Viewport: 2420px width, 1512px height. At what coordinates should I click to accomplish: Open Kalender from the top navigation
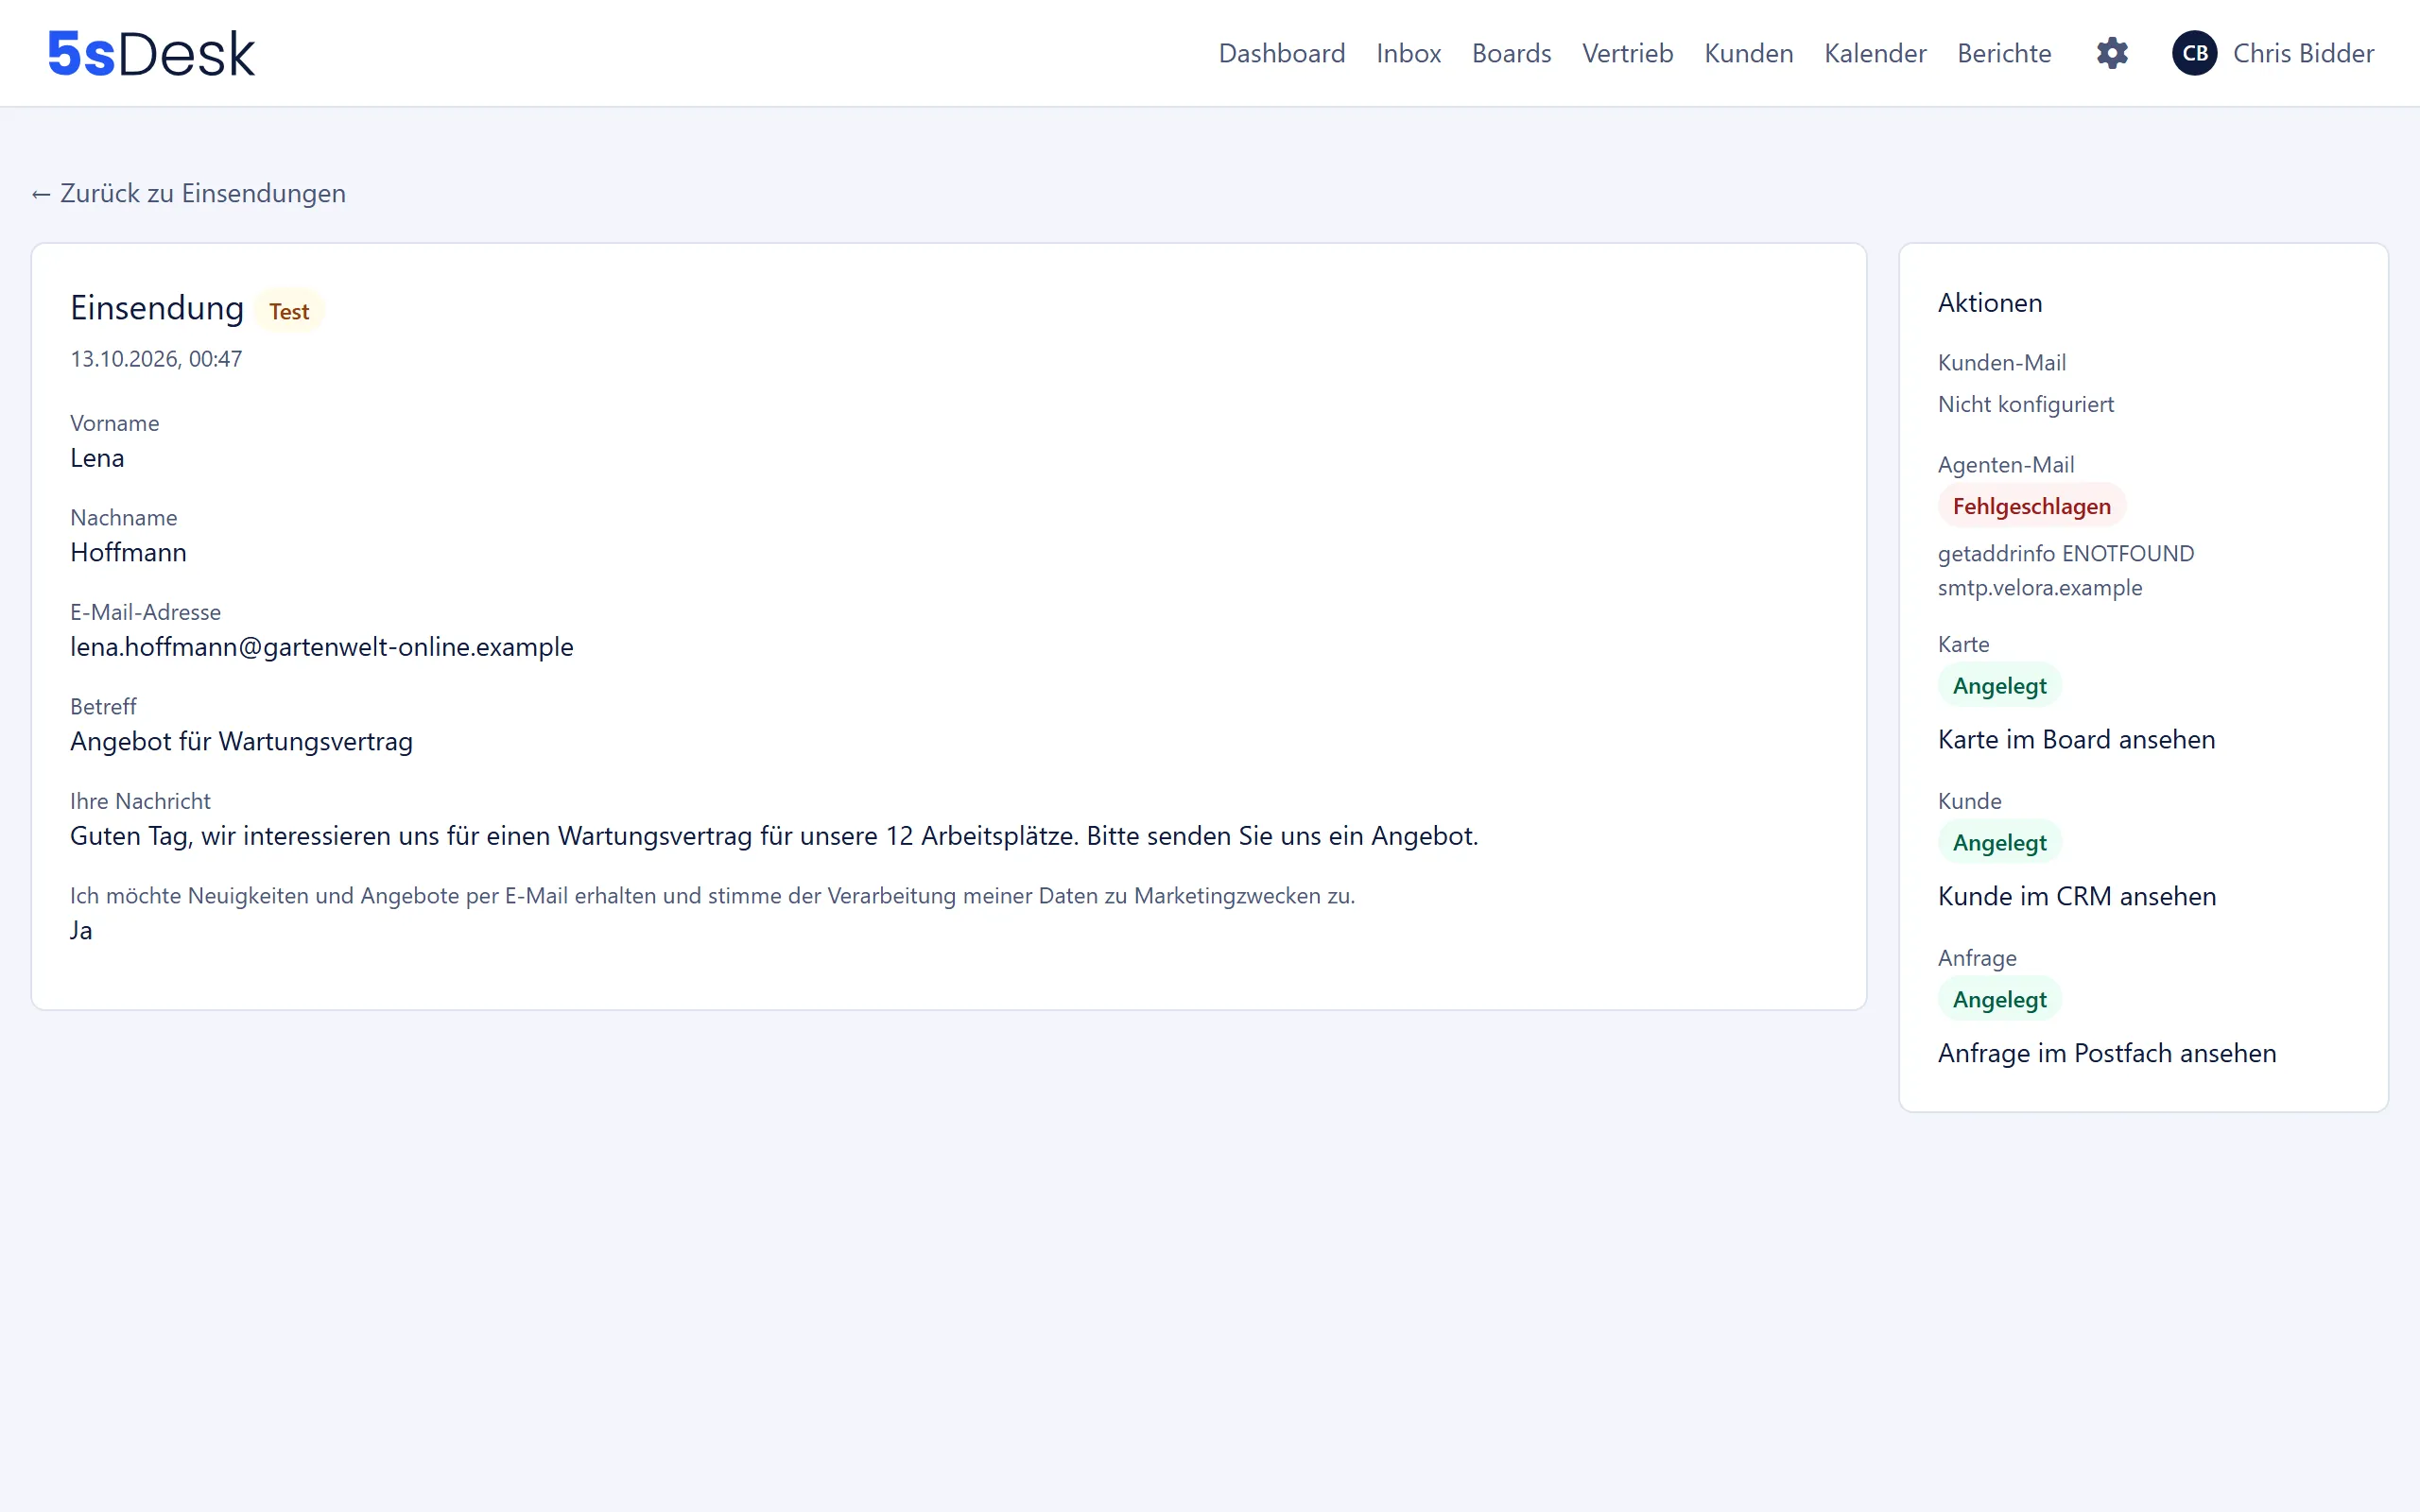(1875, 53)
